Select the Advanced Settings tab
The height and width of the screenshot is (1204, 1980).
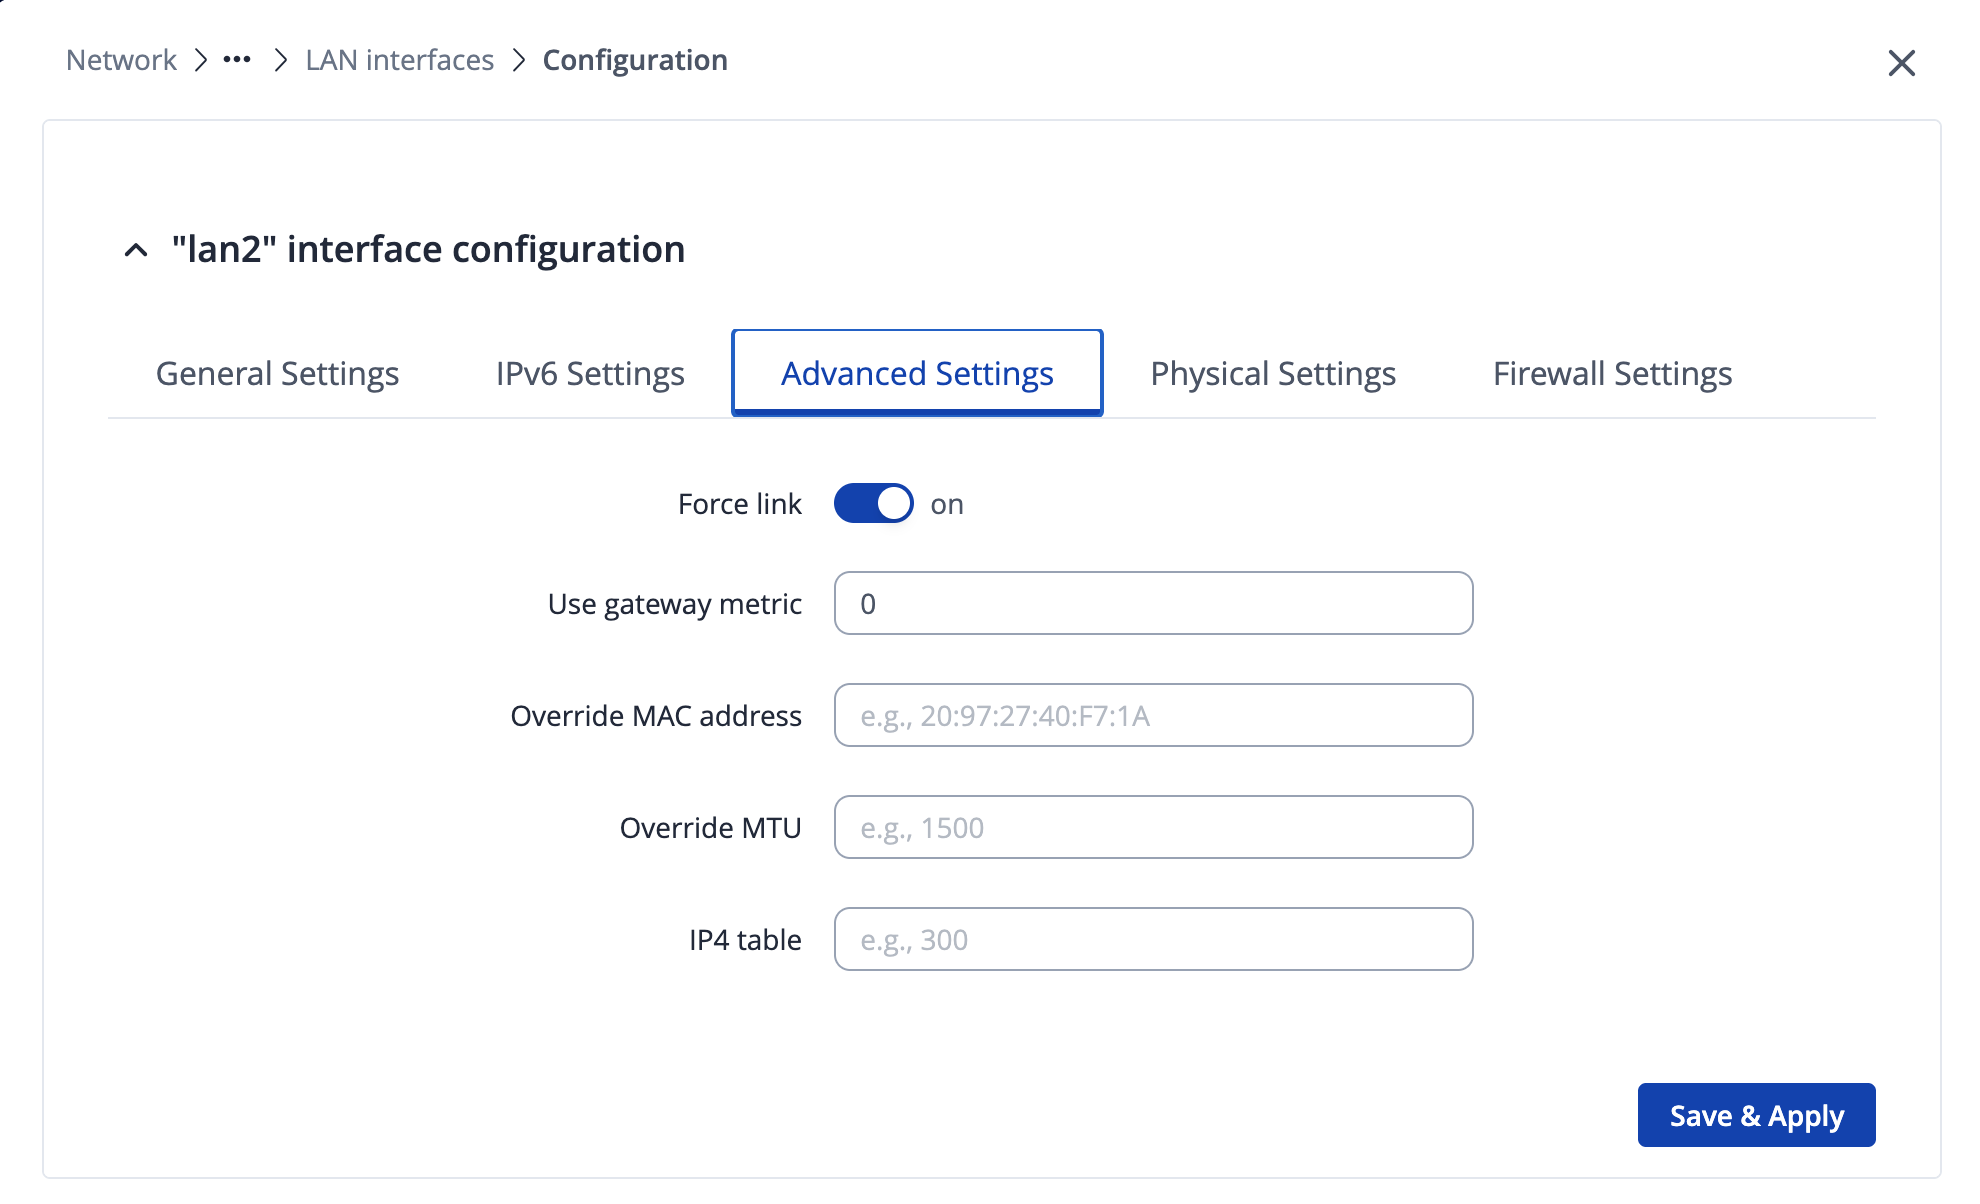click(x=917, y=374)
